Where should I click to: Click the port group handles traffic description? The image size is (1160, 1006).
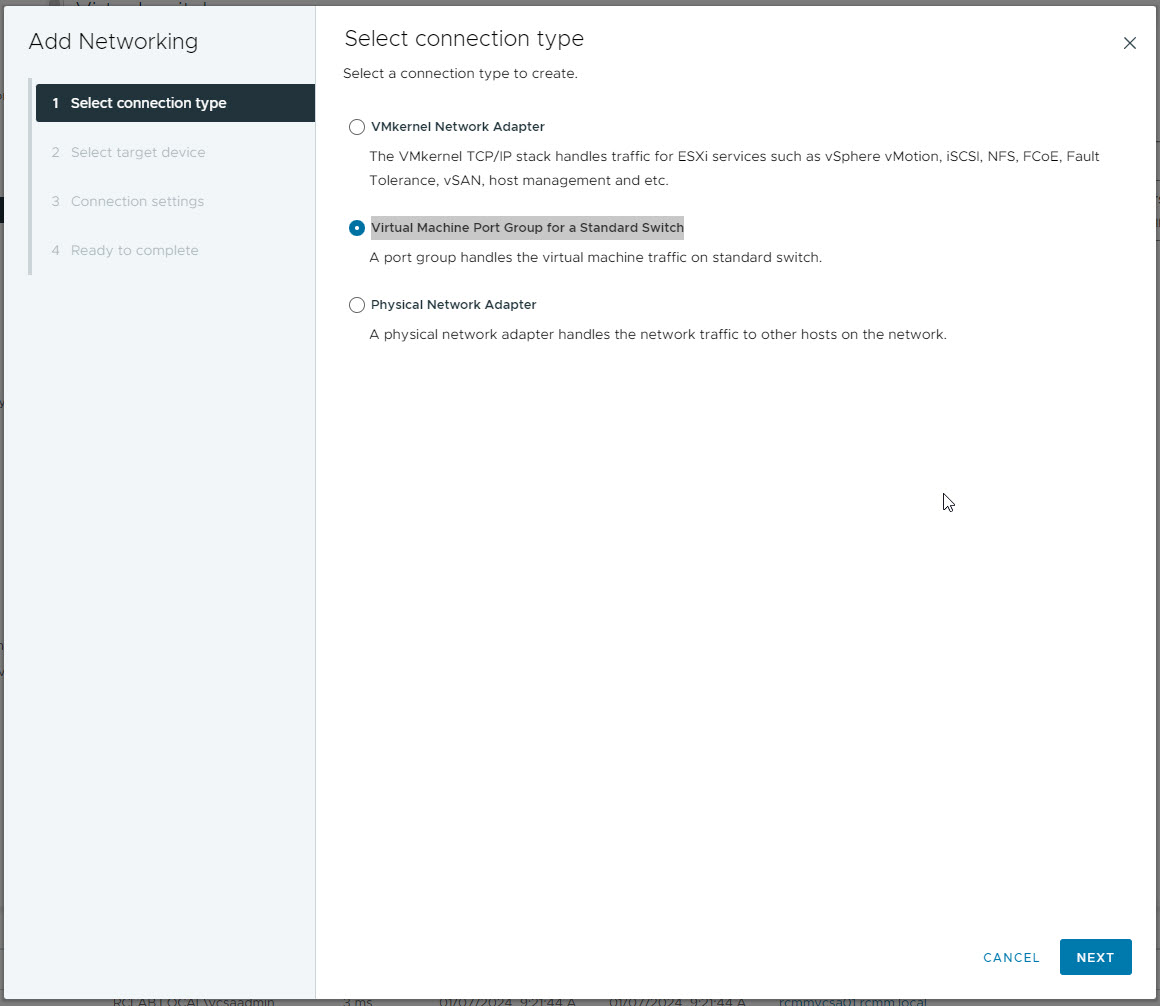coord(595,257)
